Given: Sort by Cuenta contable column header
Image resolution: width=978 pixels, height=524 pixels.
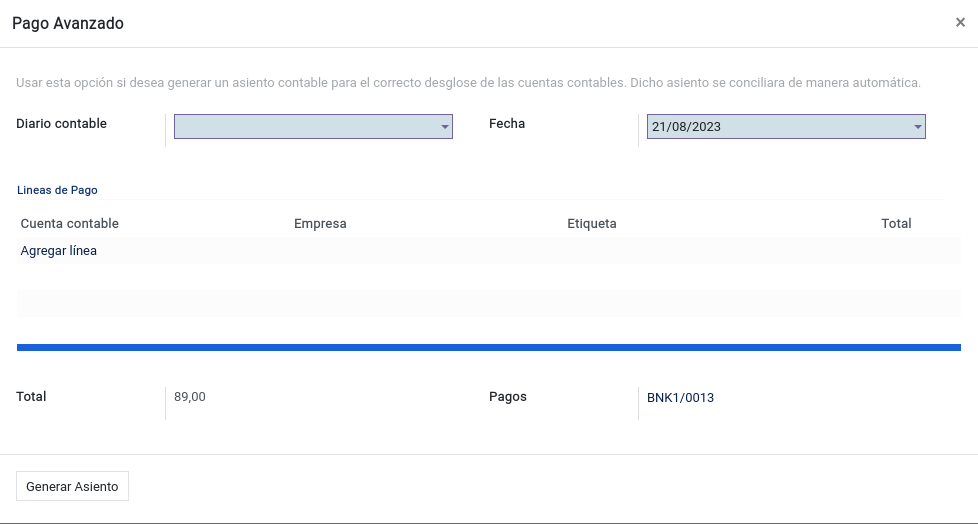Looking at the screenshot, I should (70, 223).
